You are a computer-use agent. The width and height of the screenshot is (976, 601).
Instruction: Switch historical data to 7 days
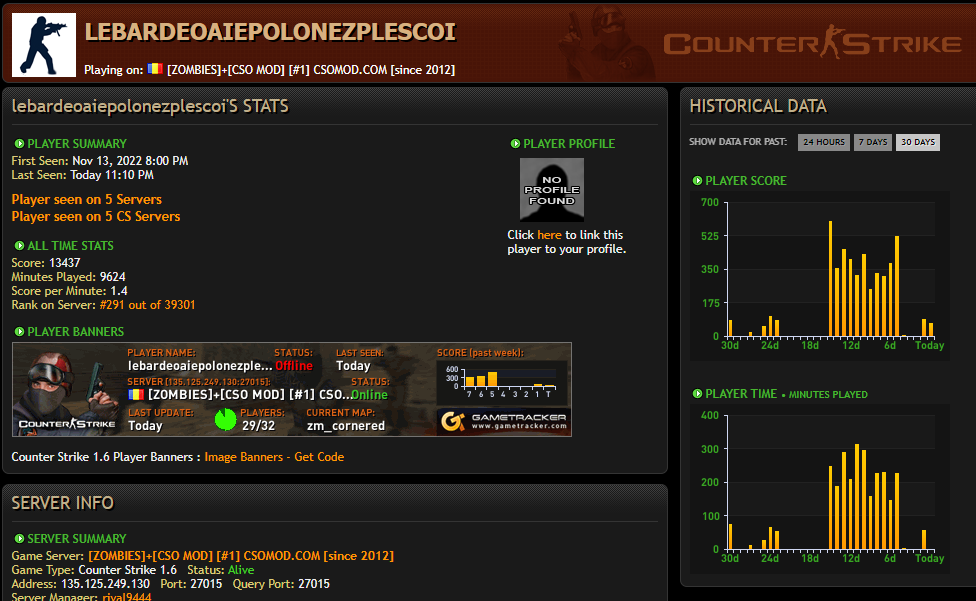click(x=872, y=142)
